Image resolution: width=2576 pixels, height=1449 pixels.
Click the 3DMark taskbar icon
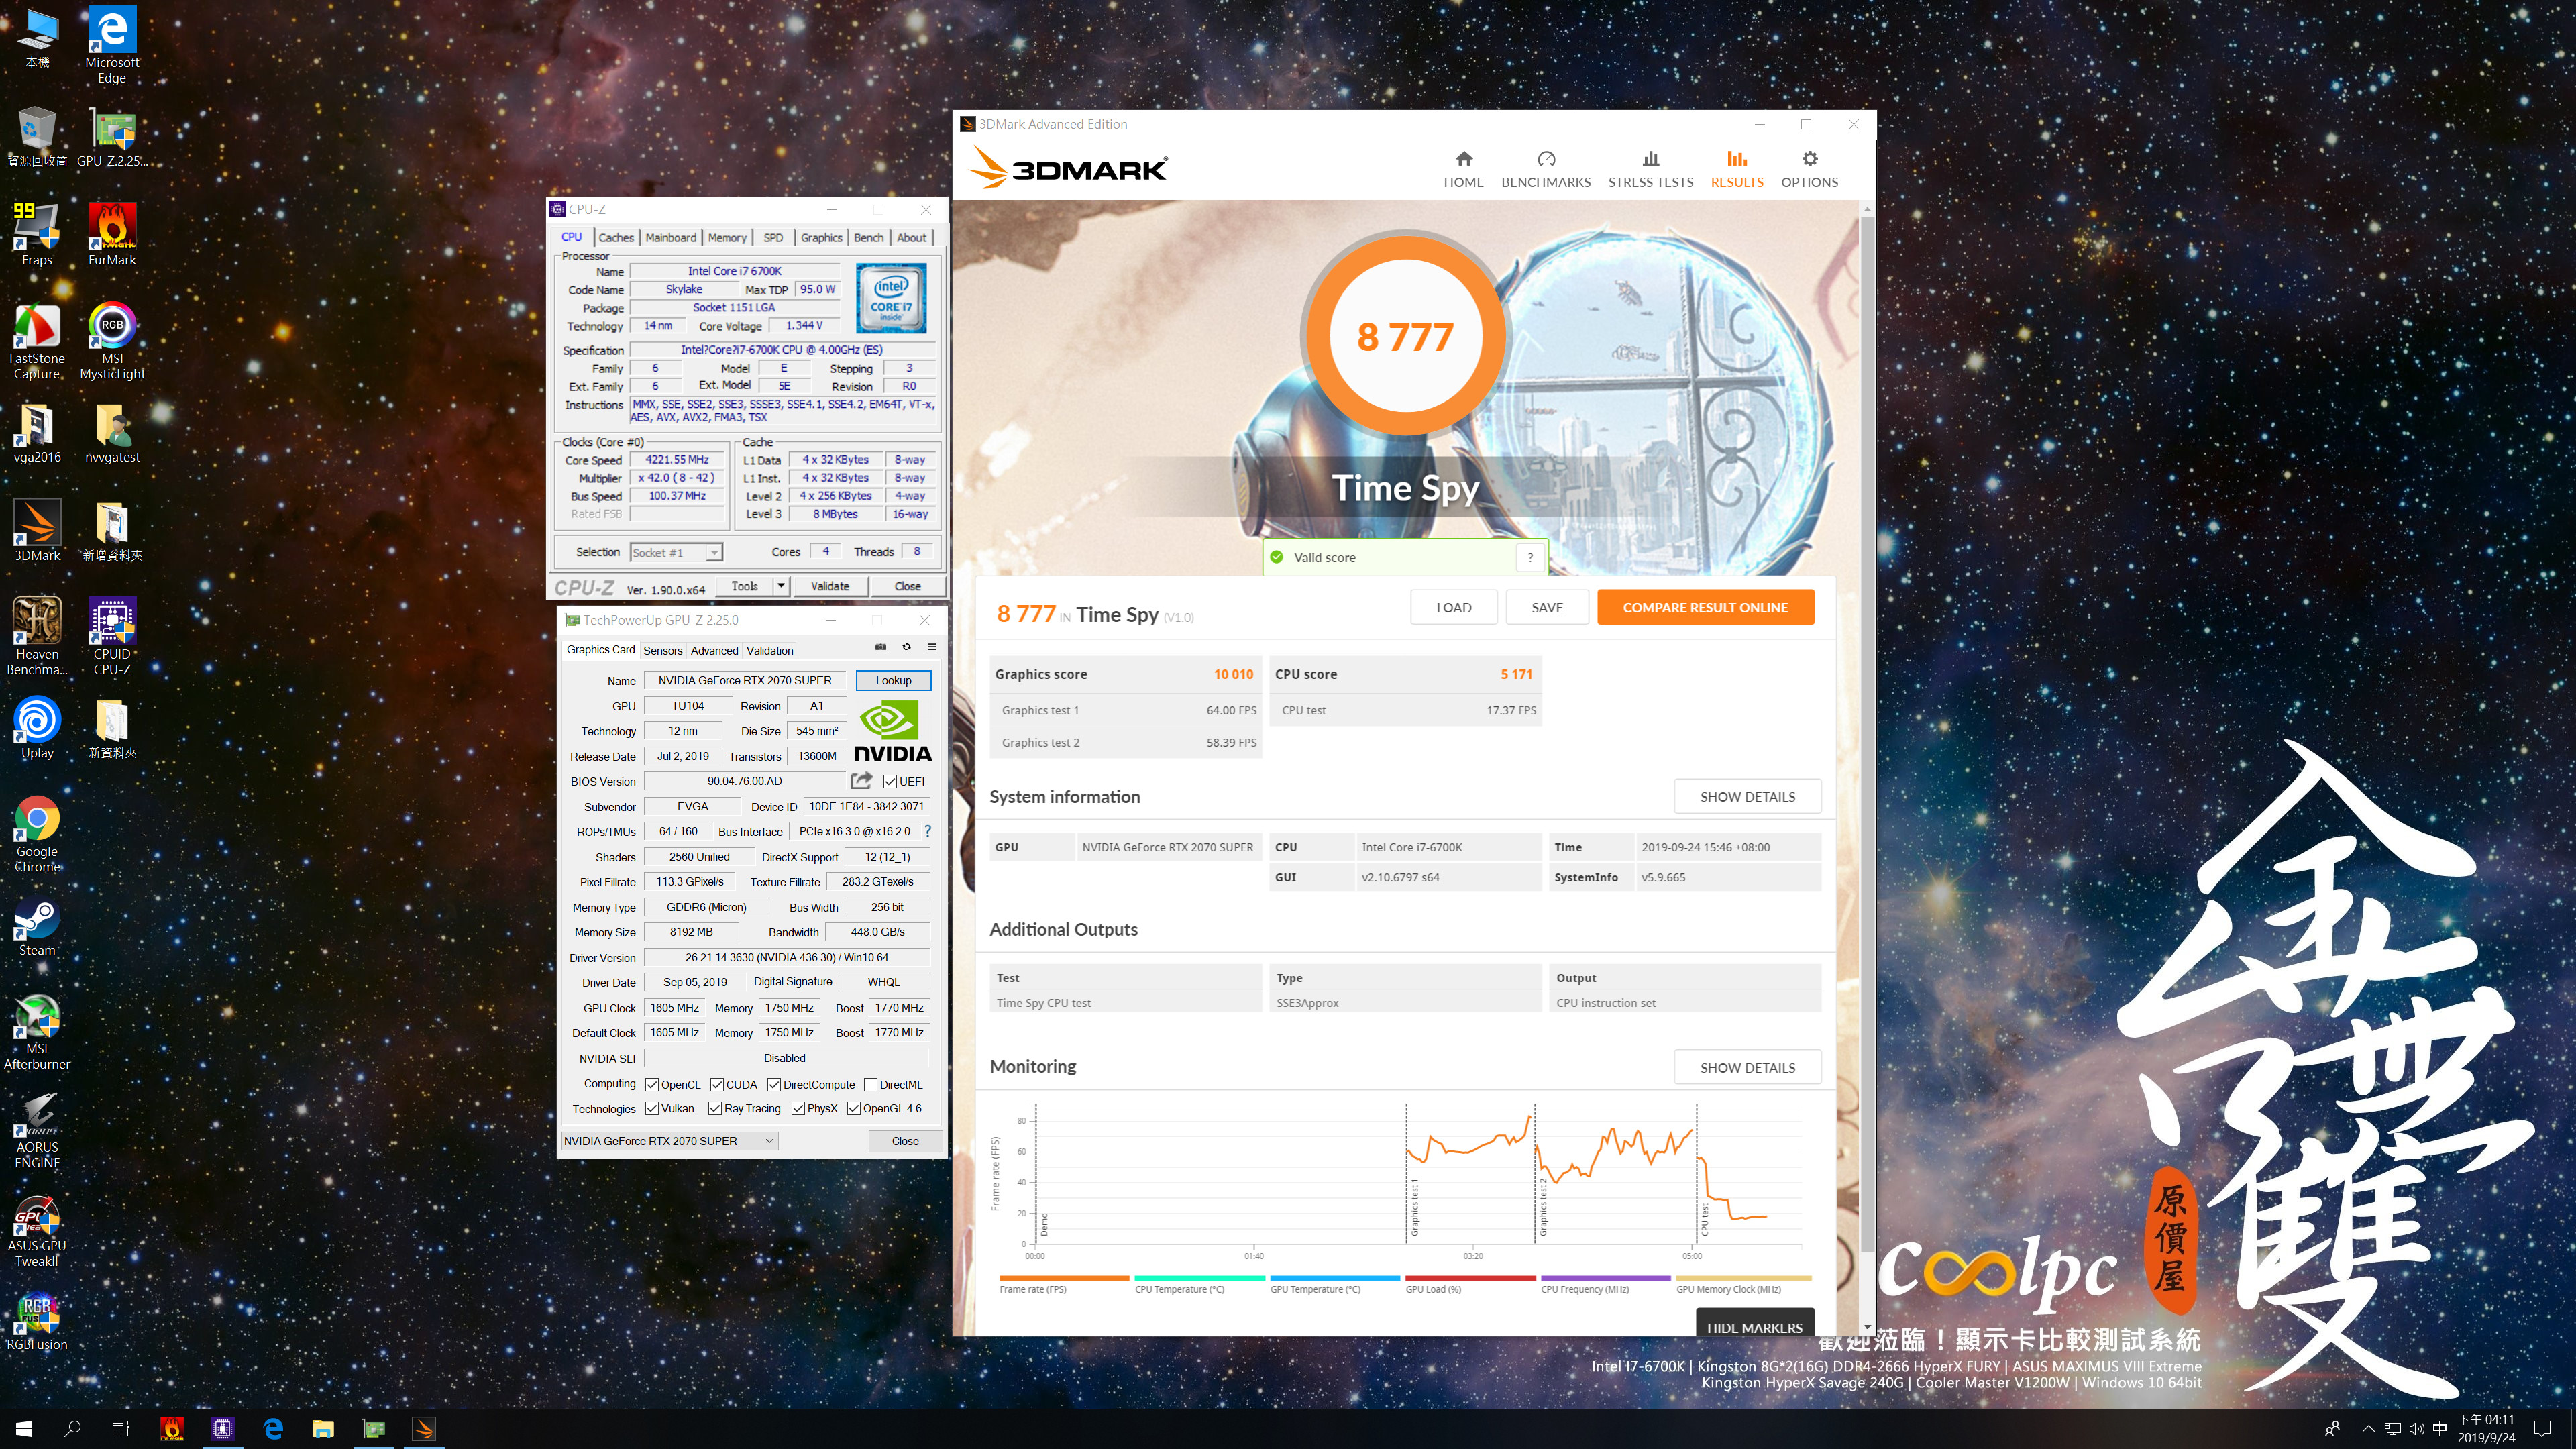click(x=423, y=1429)
